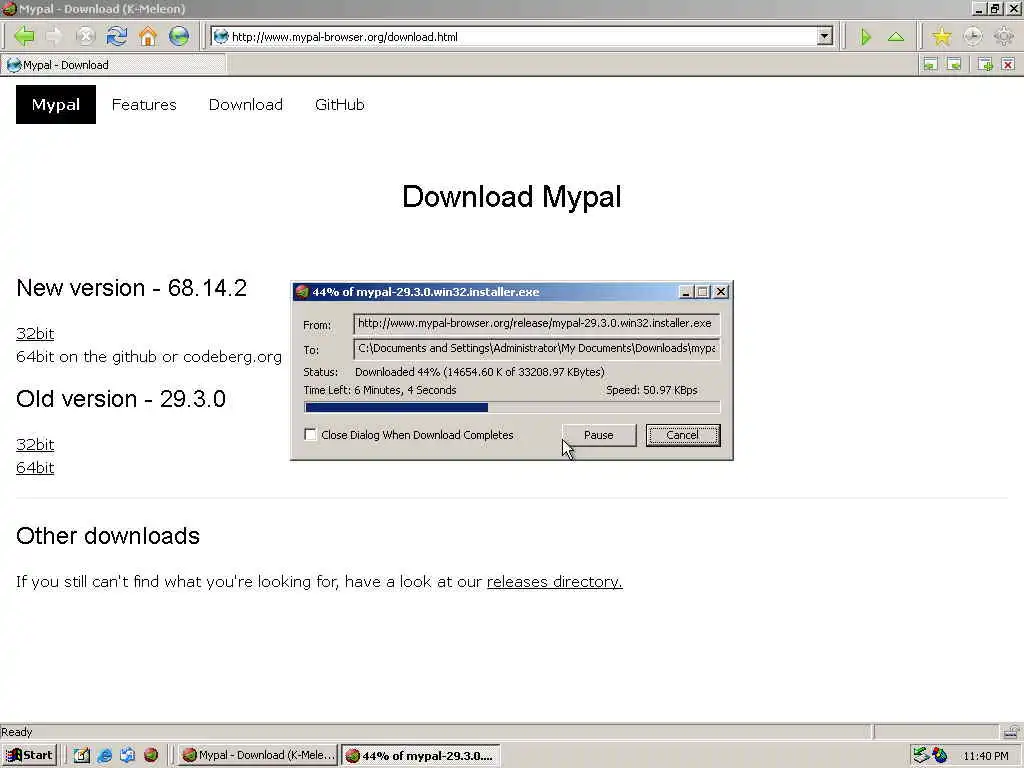1024x768 pixels.
Task: Enable Close Dialog When Download Completes
Action: [311, 434]
